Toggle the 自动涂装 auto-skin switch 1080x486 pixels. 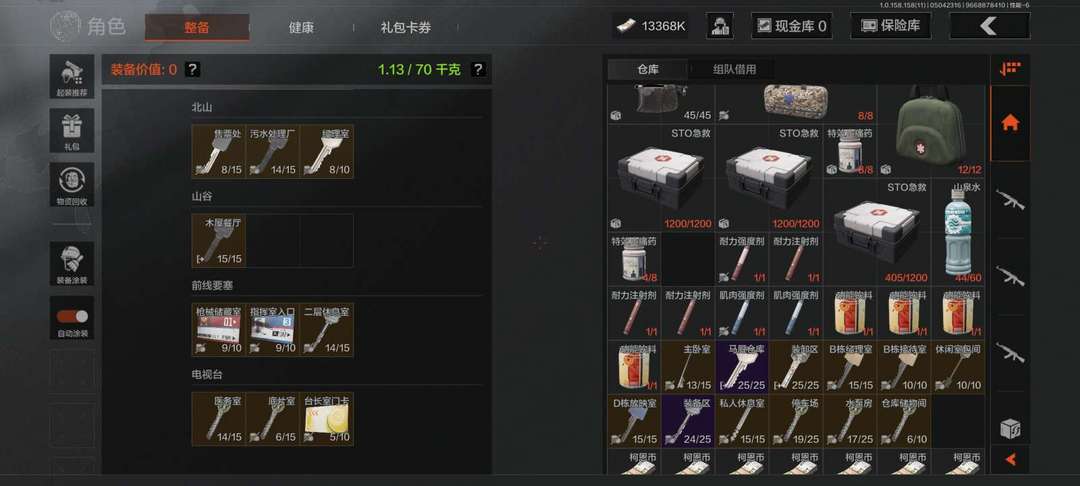click(x=72, y=317)
